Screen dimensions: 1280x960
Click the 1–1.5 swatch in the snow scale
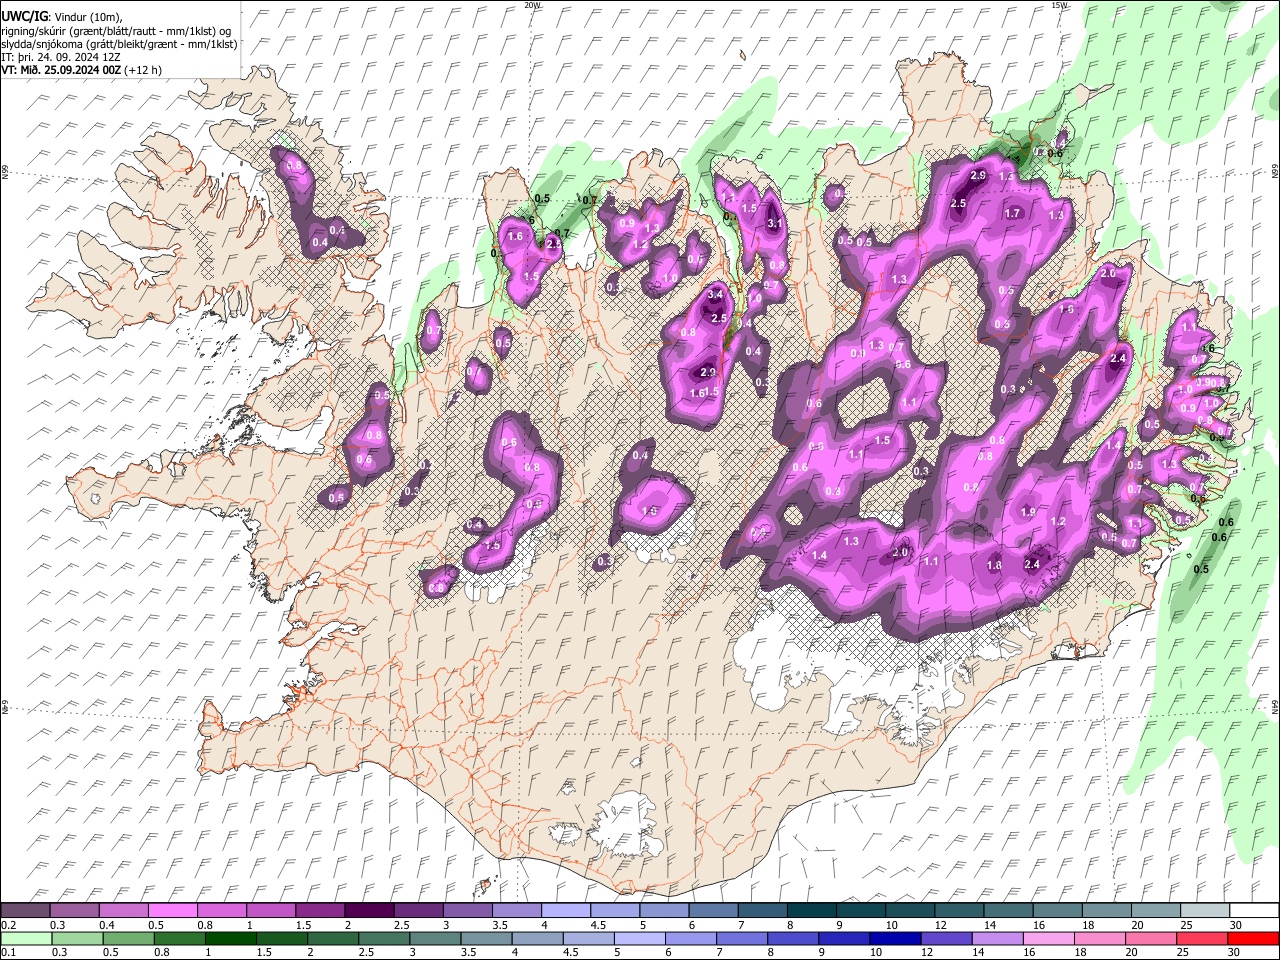tap(270, 911)
